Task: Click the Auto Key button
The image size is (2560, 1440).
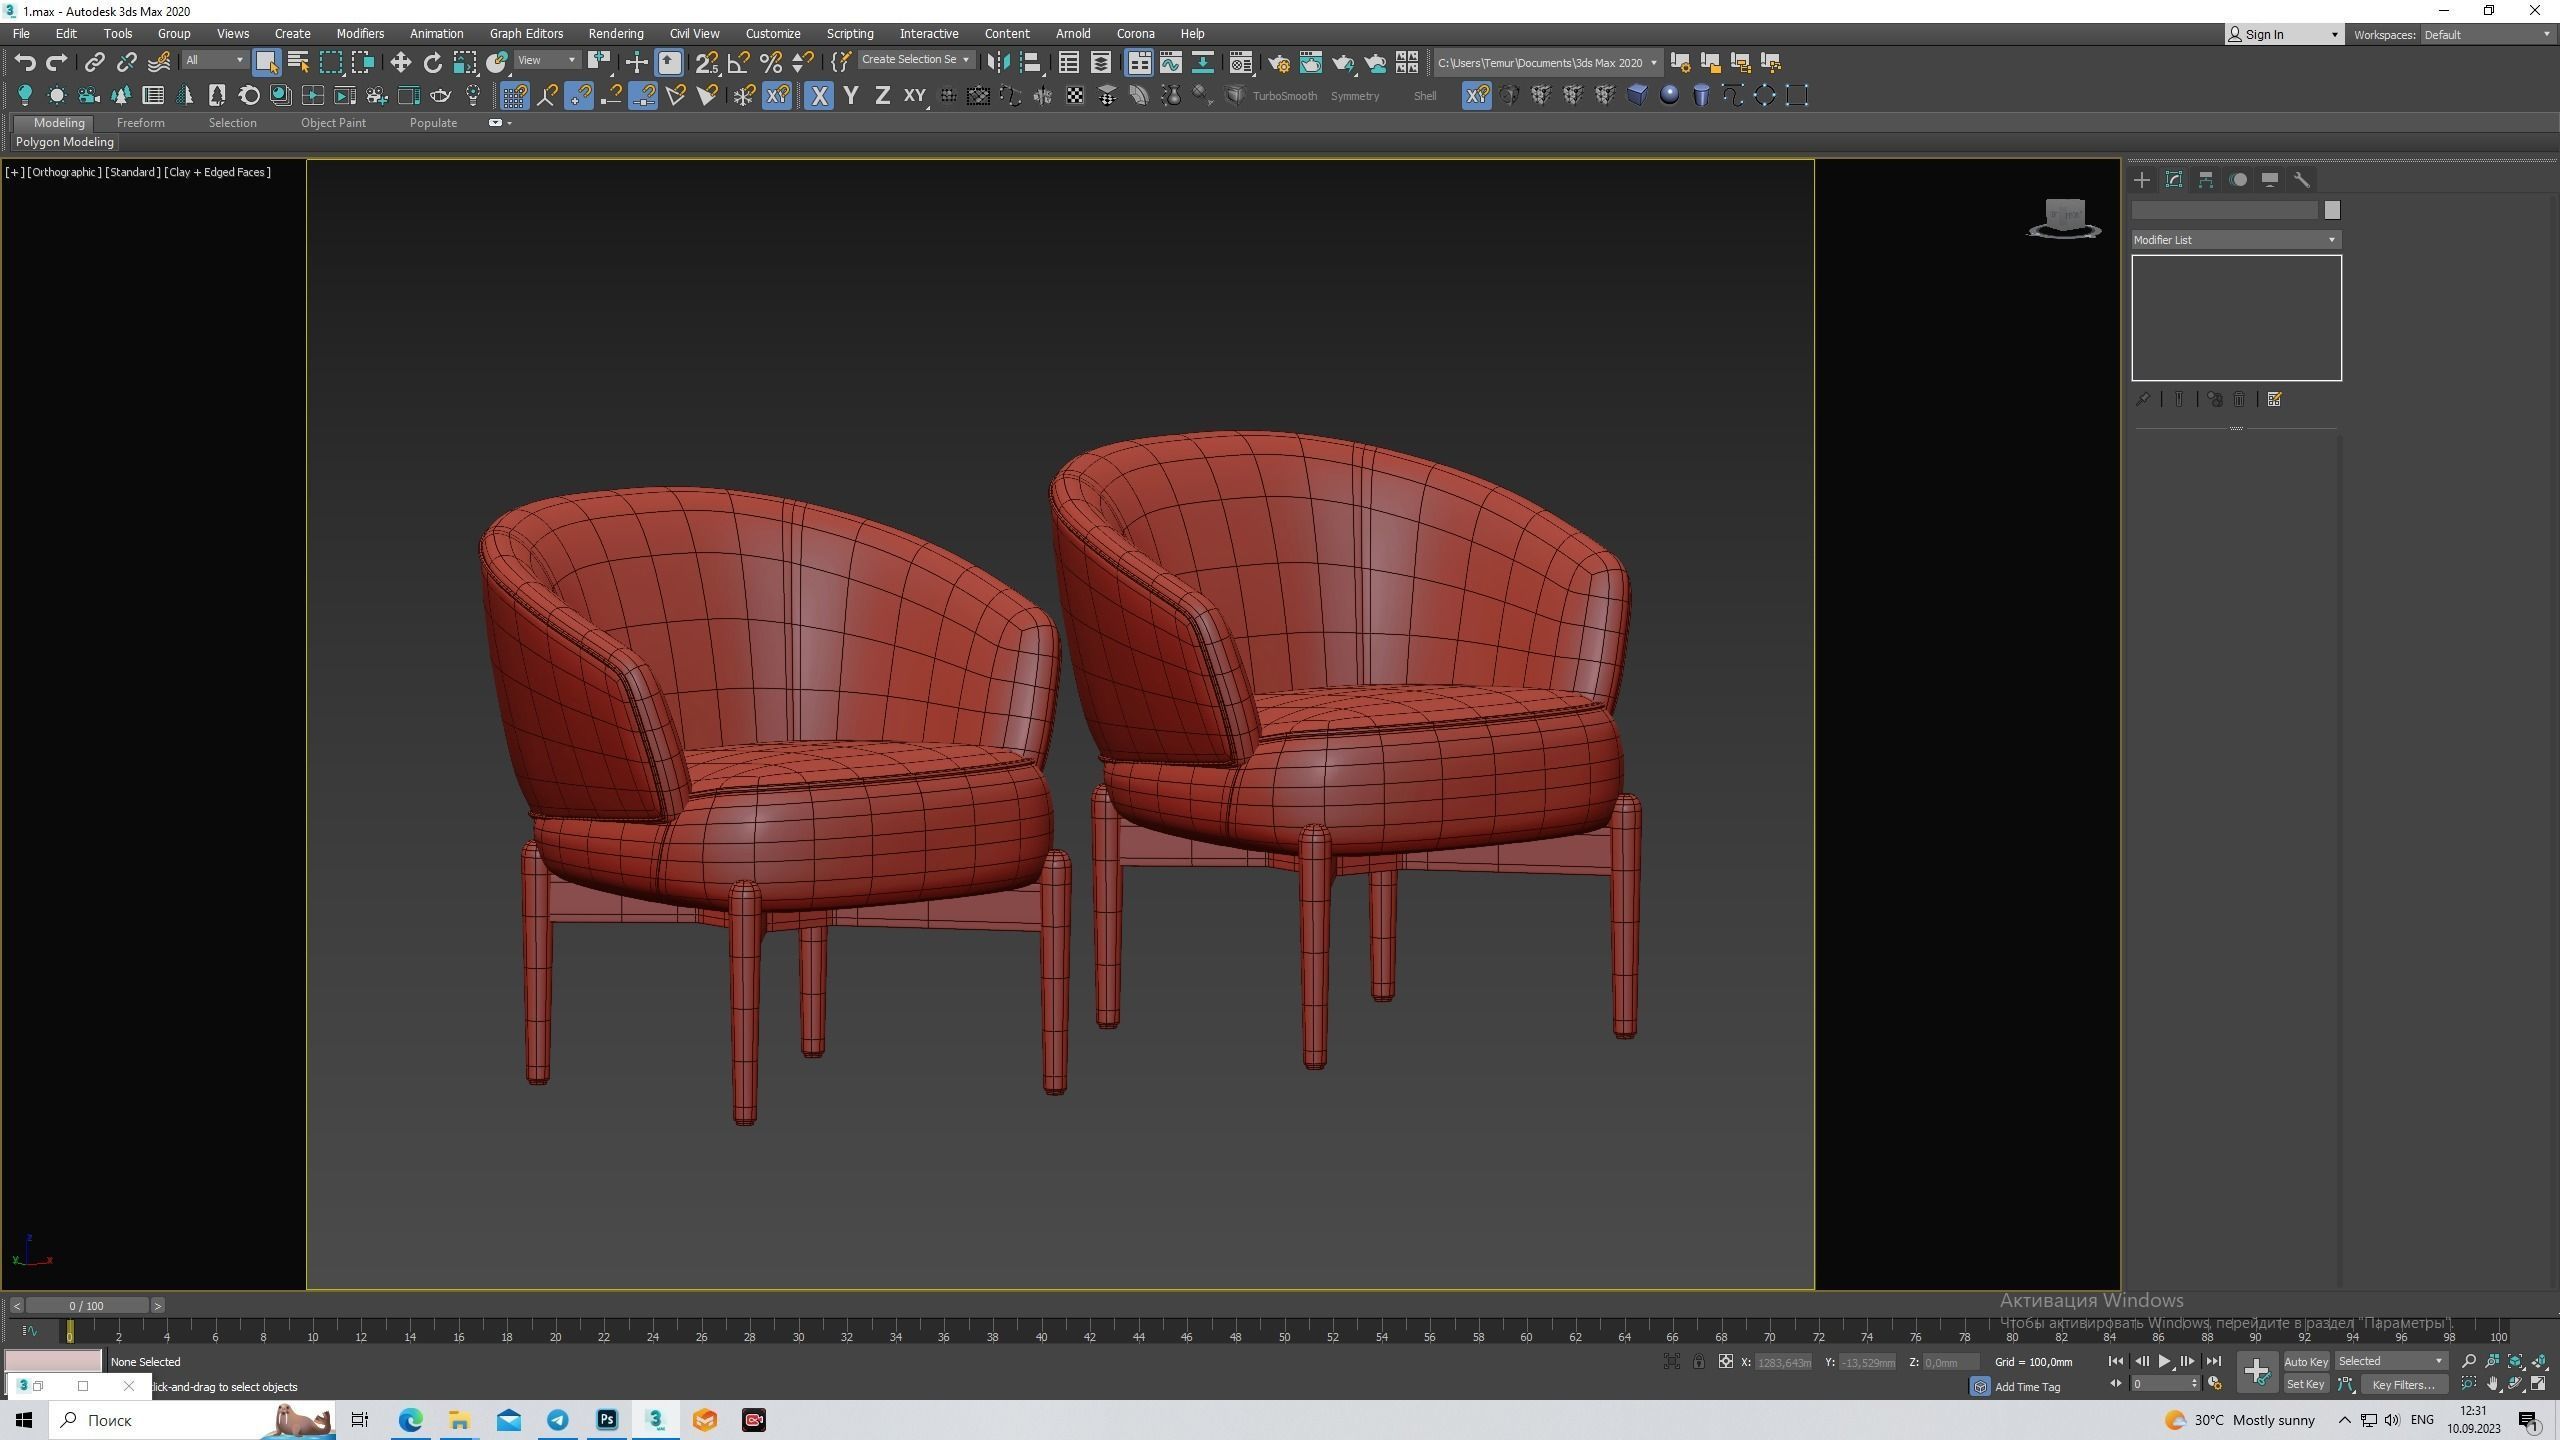Action: click(x=2306, y=1361)
